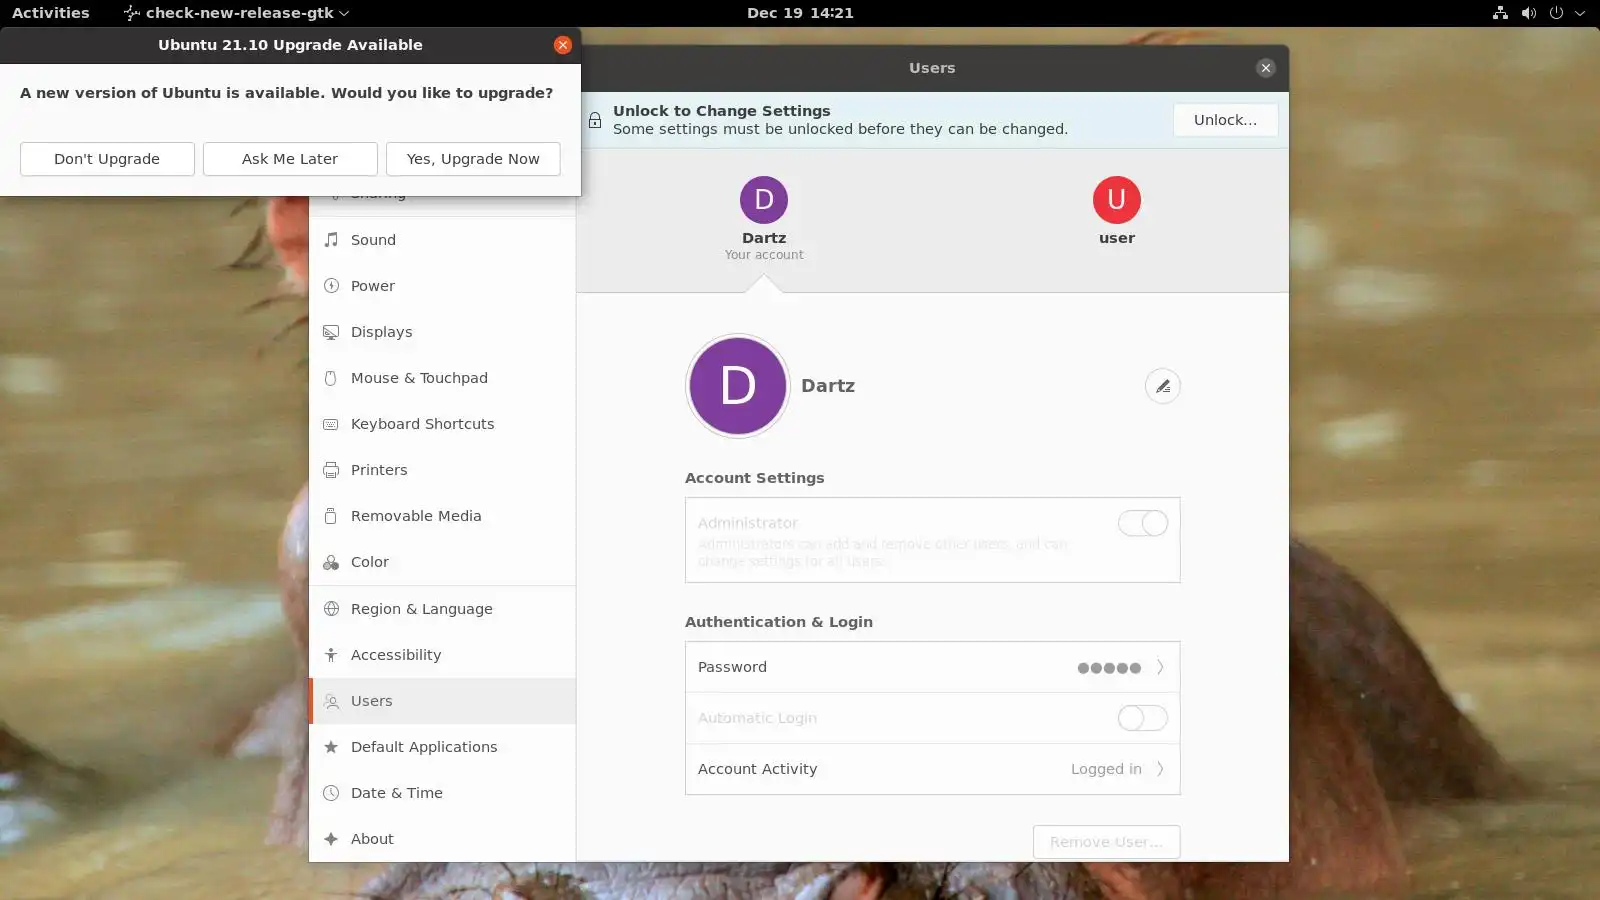1600x900 pixels.
Task: Close the Users settings window
Action: pyautogui.click(x=1266, y=68)
